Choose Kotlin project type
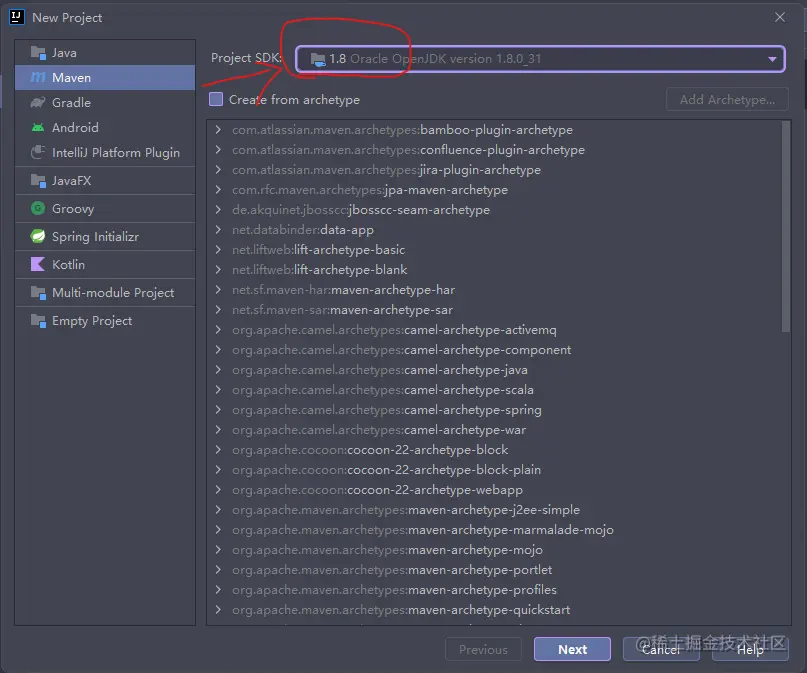 tap(105, 264)
